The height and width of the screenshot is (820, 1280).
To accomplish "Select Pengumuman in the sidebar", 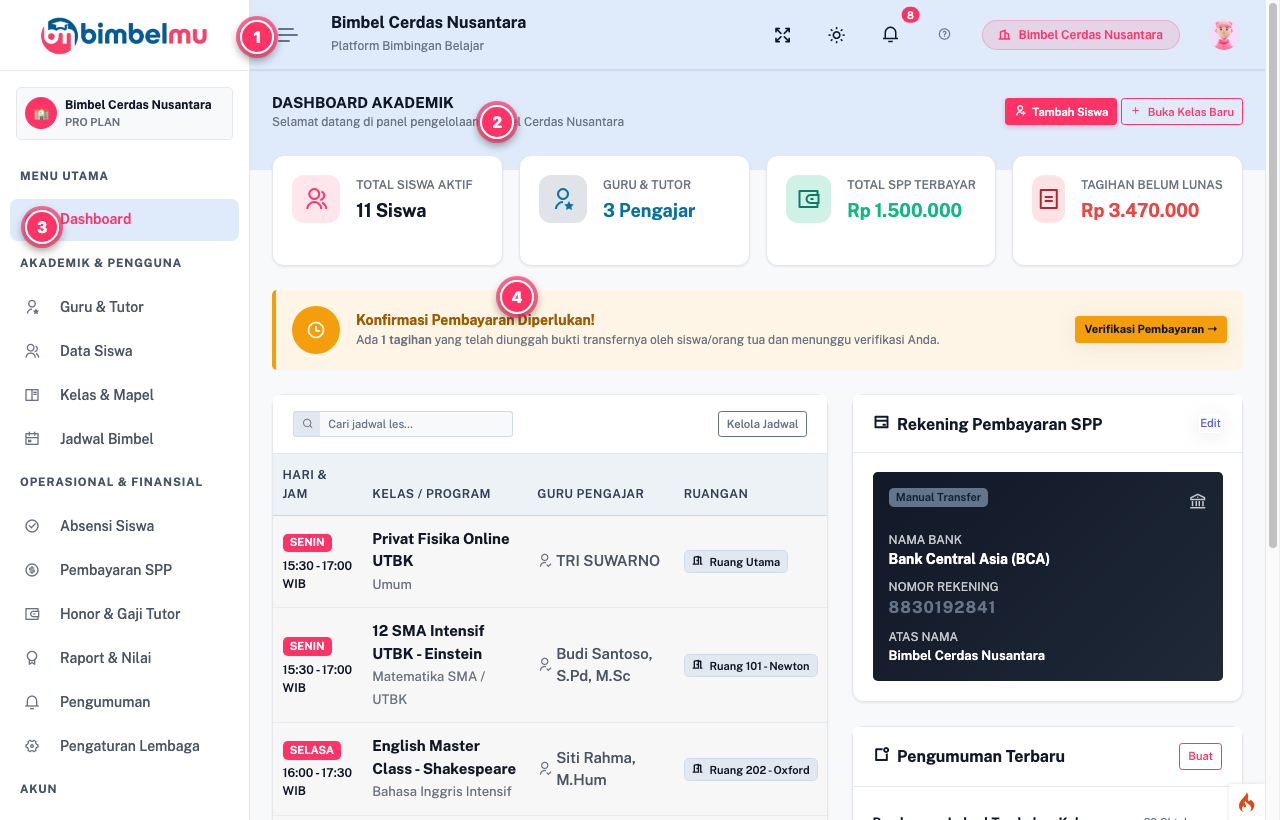I will pos(124,702).
